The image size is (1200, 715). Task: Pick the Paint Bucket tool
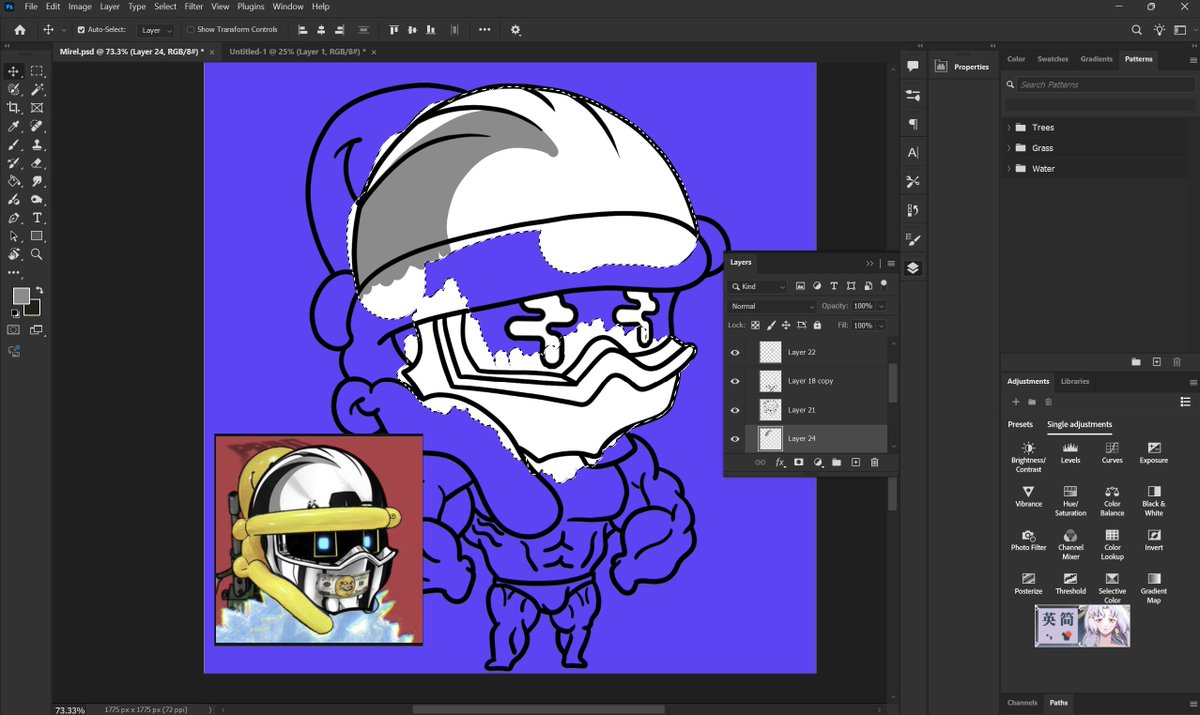(x=14, y=181)
